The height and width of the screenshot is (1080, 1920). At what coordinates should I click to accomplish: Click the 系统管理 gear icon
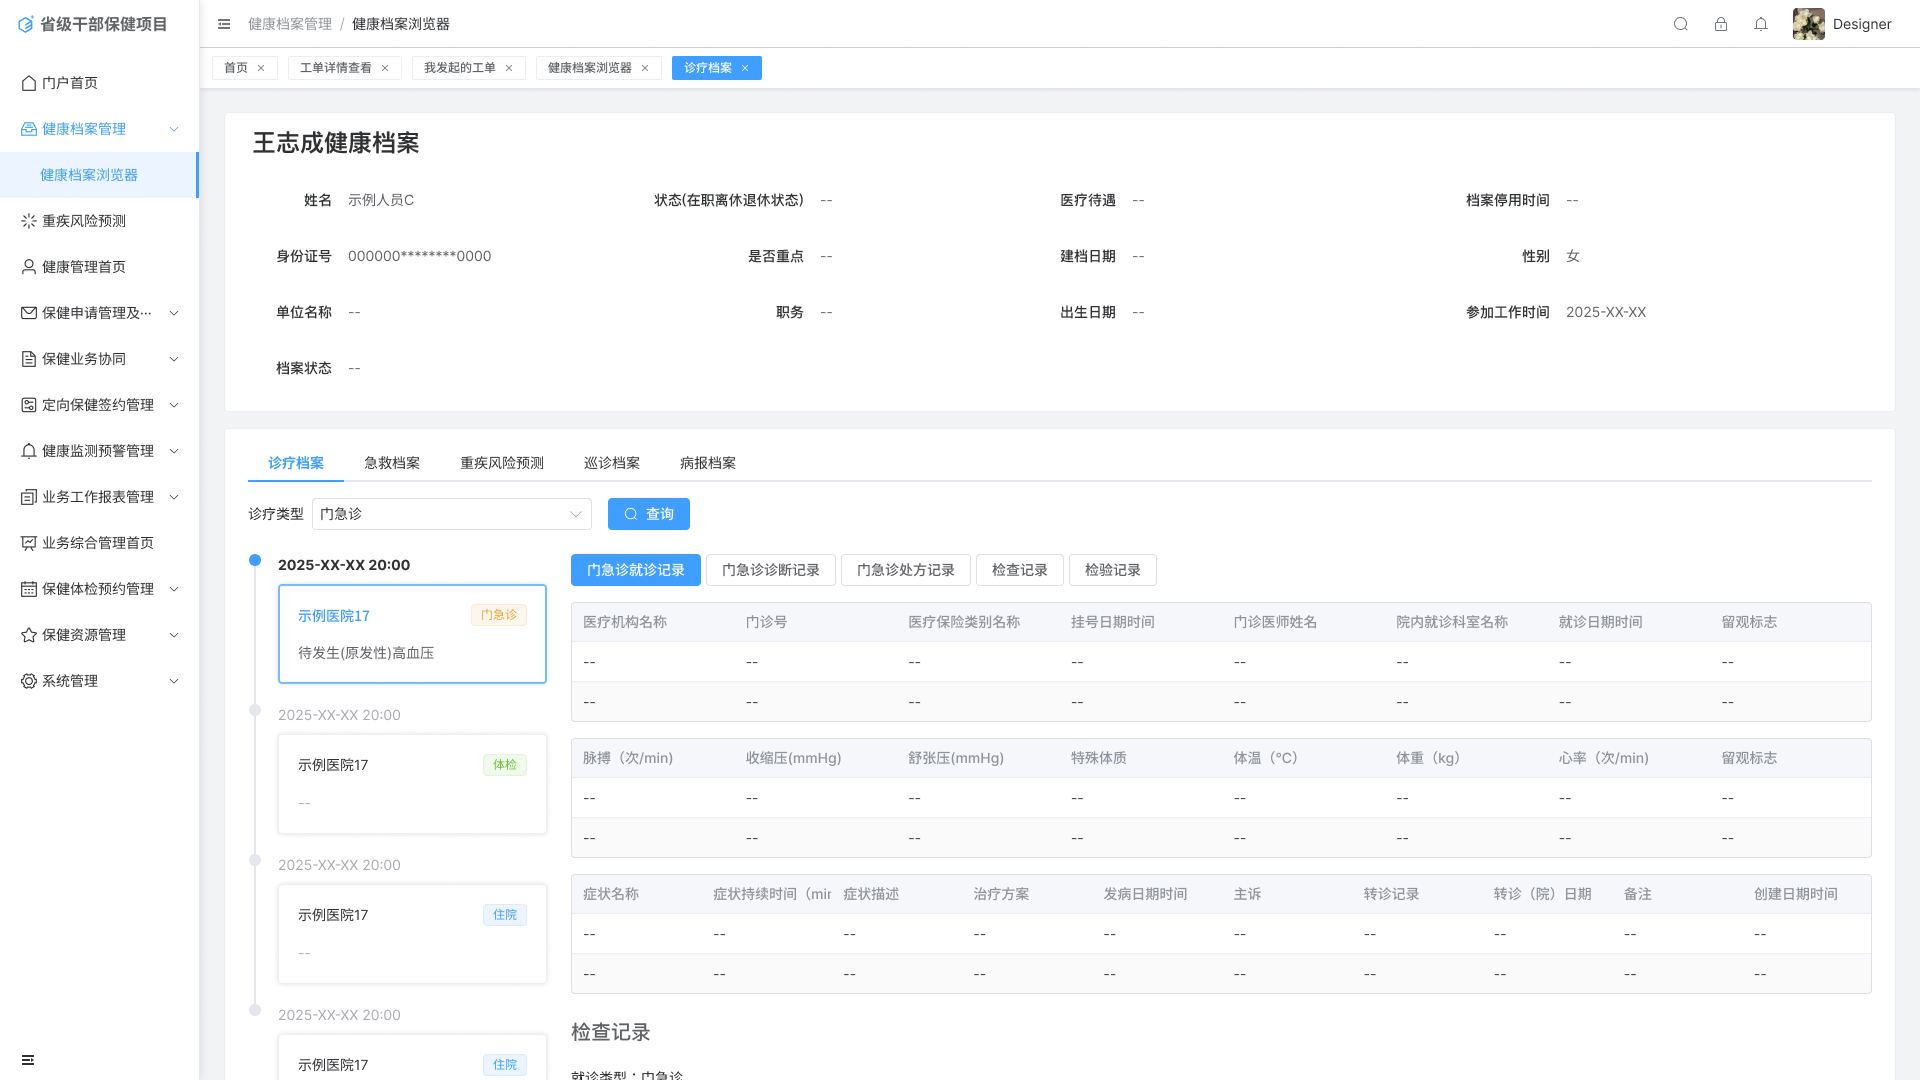29,681
